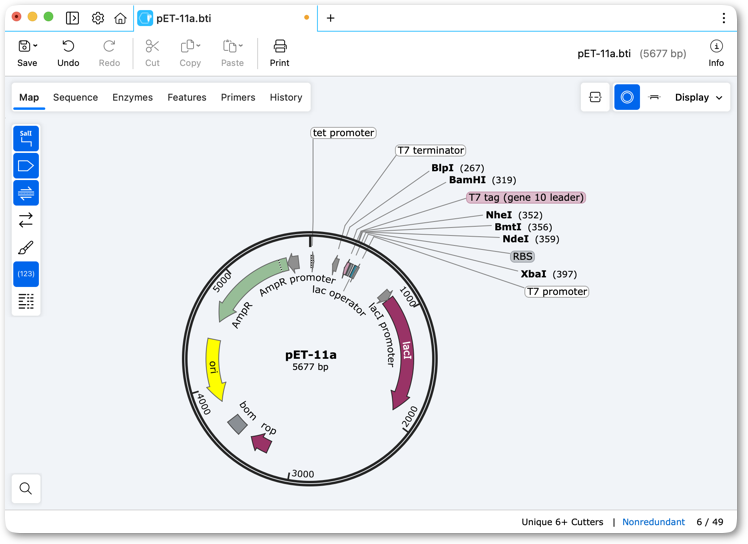This screenshot has width=748, height=544.
Task: Select the paintbrush color tool
Action: tap(26, 247)
